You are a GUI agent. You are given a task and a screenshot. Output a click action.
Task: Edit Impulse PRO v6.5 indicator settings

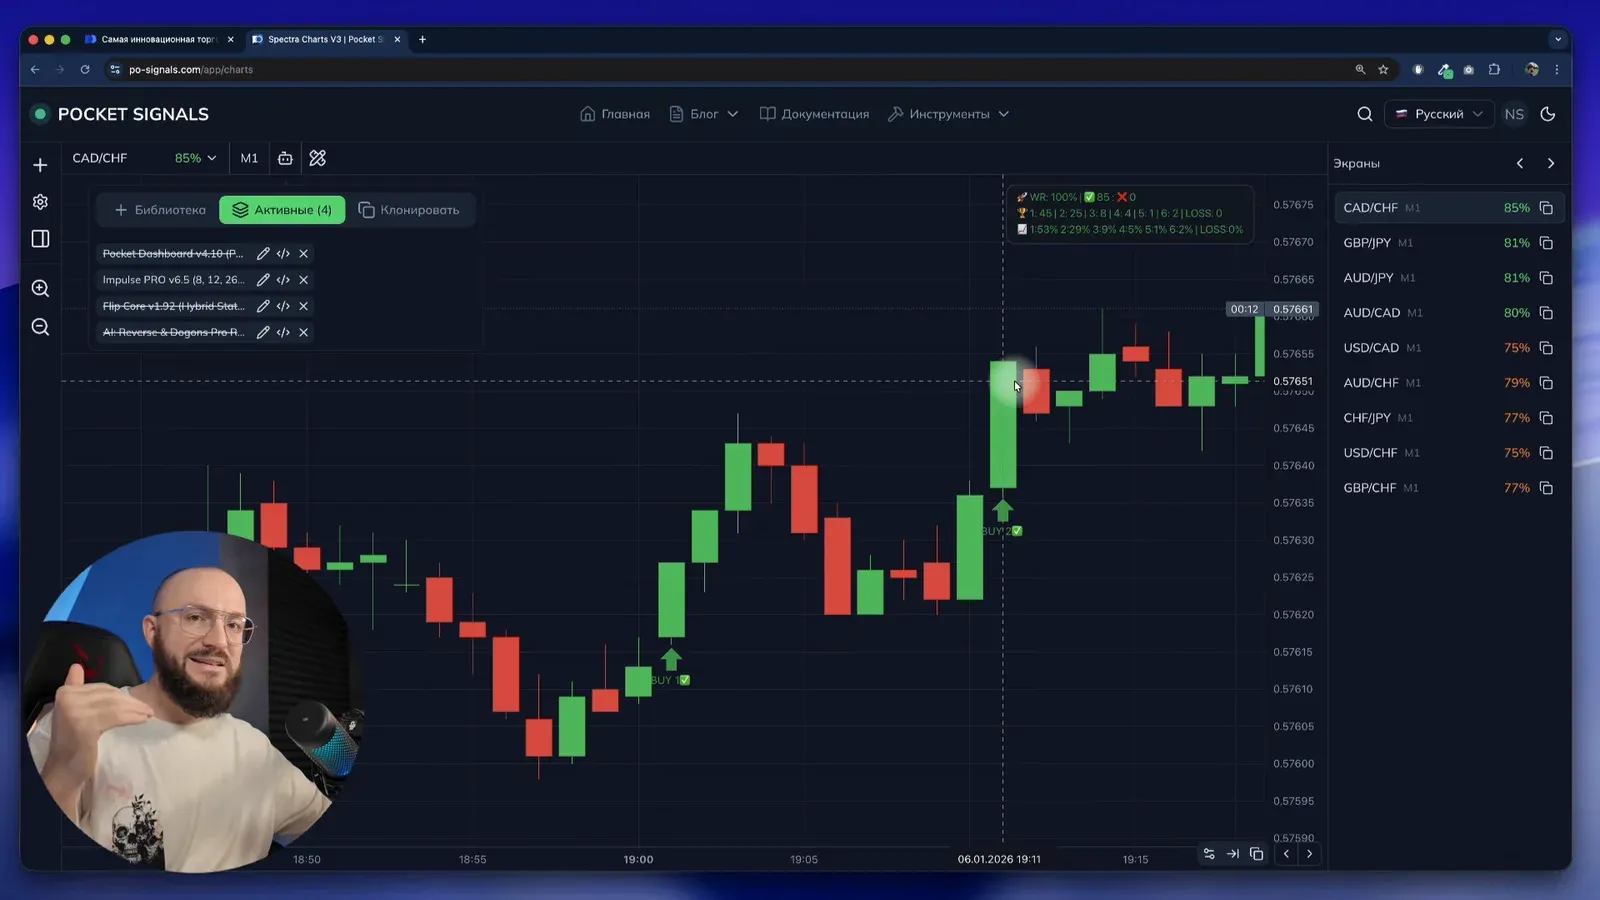point(263,280)
